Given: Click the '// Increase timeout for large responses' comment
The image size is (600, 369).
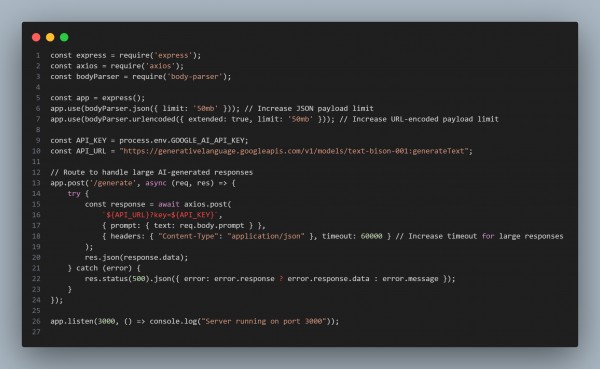Looking at the screenshot, I should pos(479,236).
